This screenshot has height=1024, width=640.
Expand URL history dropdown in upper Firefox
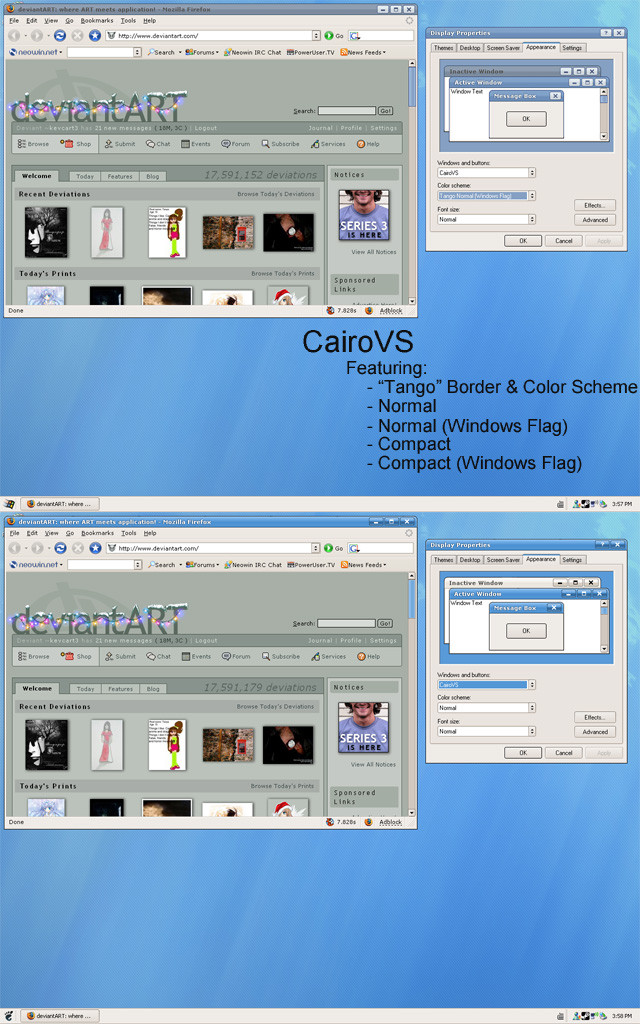coord(316,36)
